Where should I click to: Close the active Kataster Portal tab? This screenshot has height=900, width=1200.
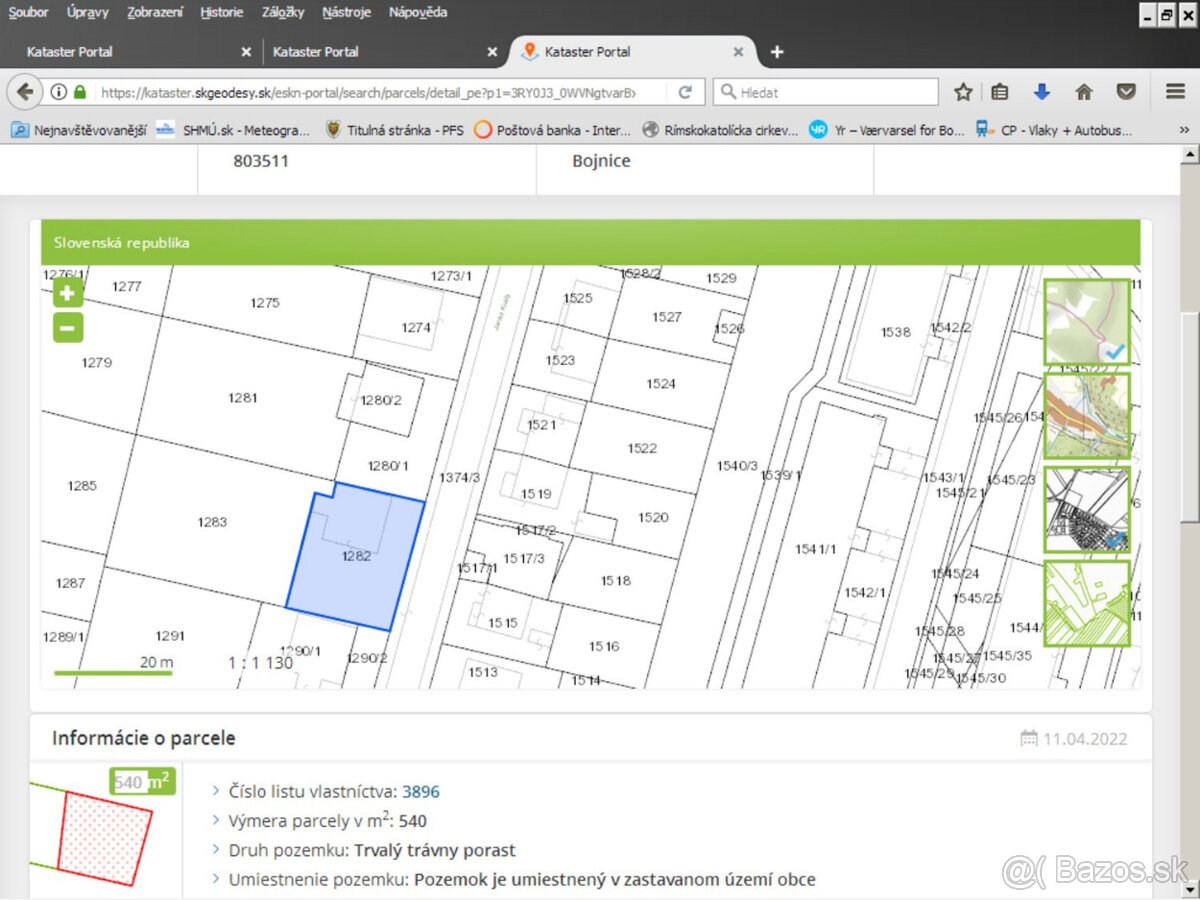(738, 52)
